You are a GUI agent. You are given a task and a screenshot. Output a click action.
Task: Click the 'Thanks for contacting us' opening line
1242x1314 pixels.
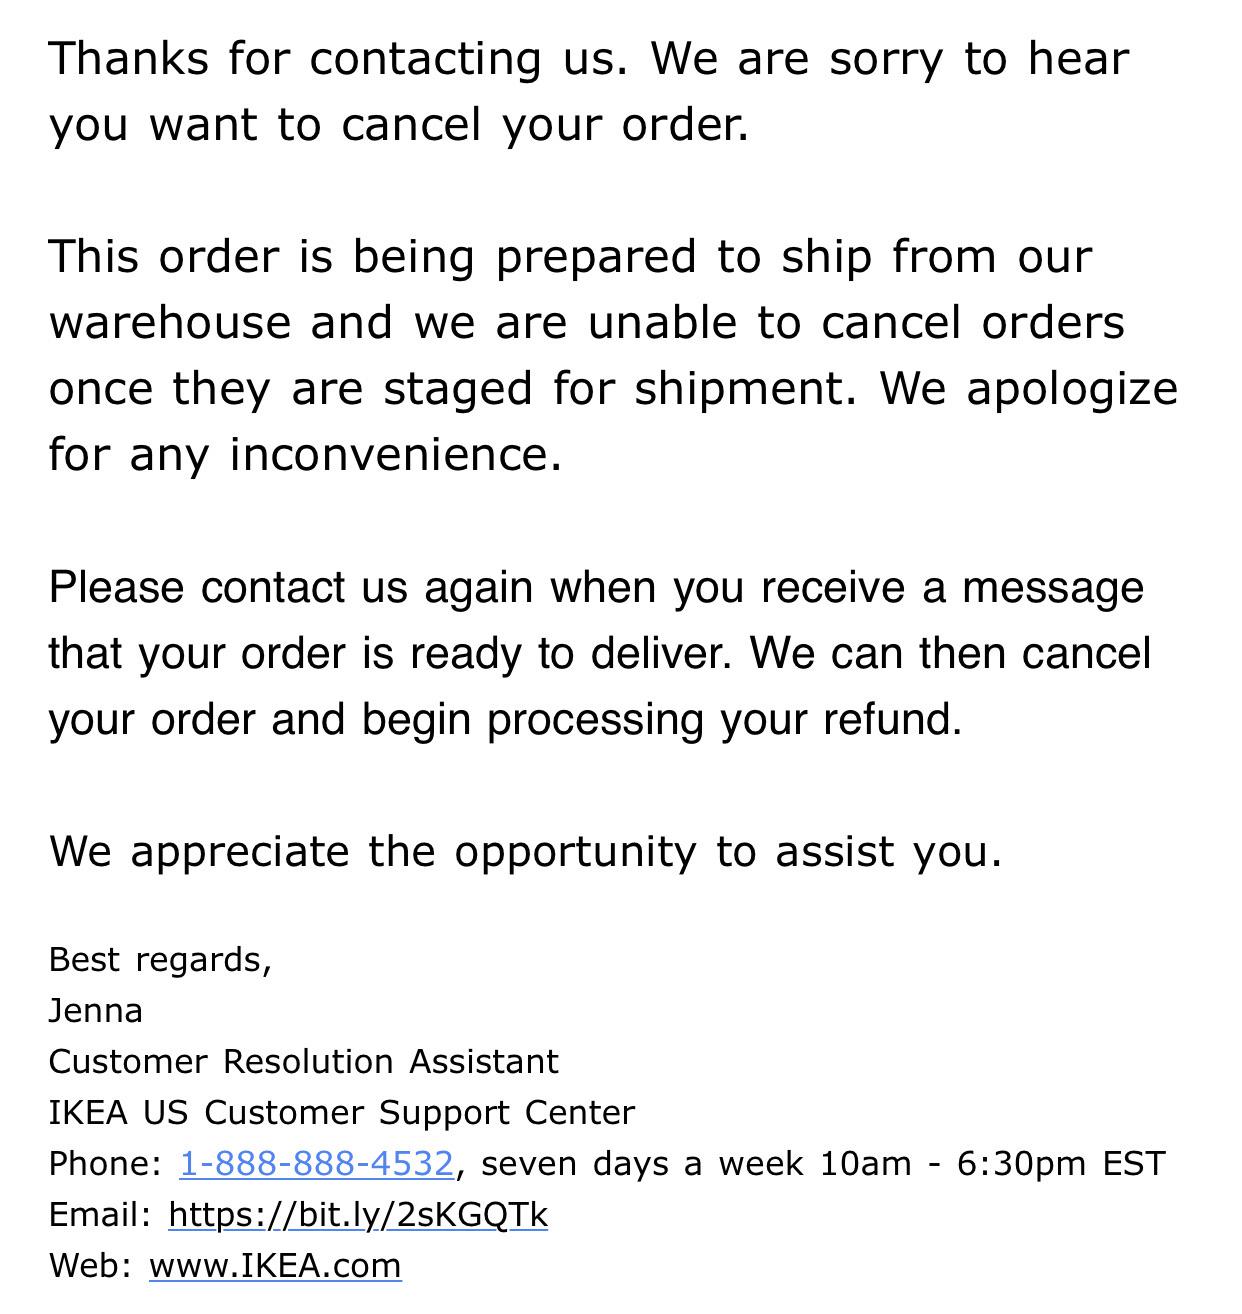(589, 58)
